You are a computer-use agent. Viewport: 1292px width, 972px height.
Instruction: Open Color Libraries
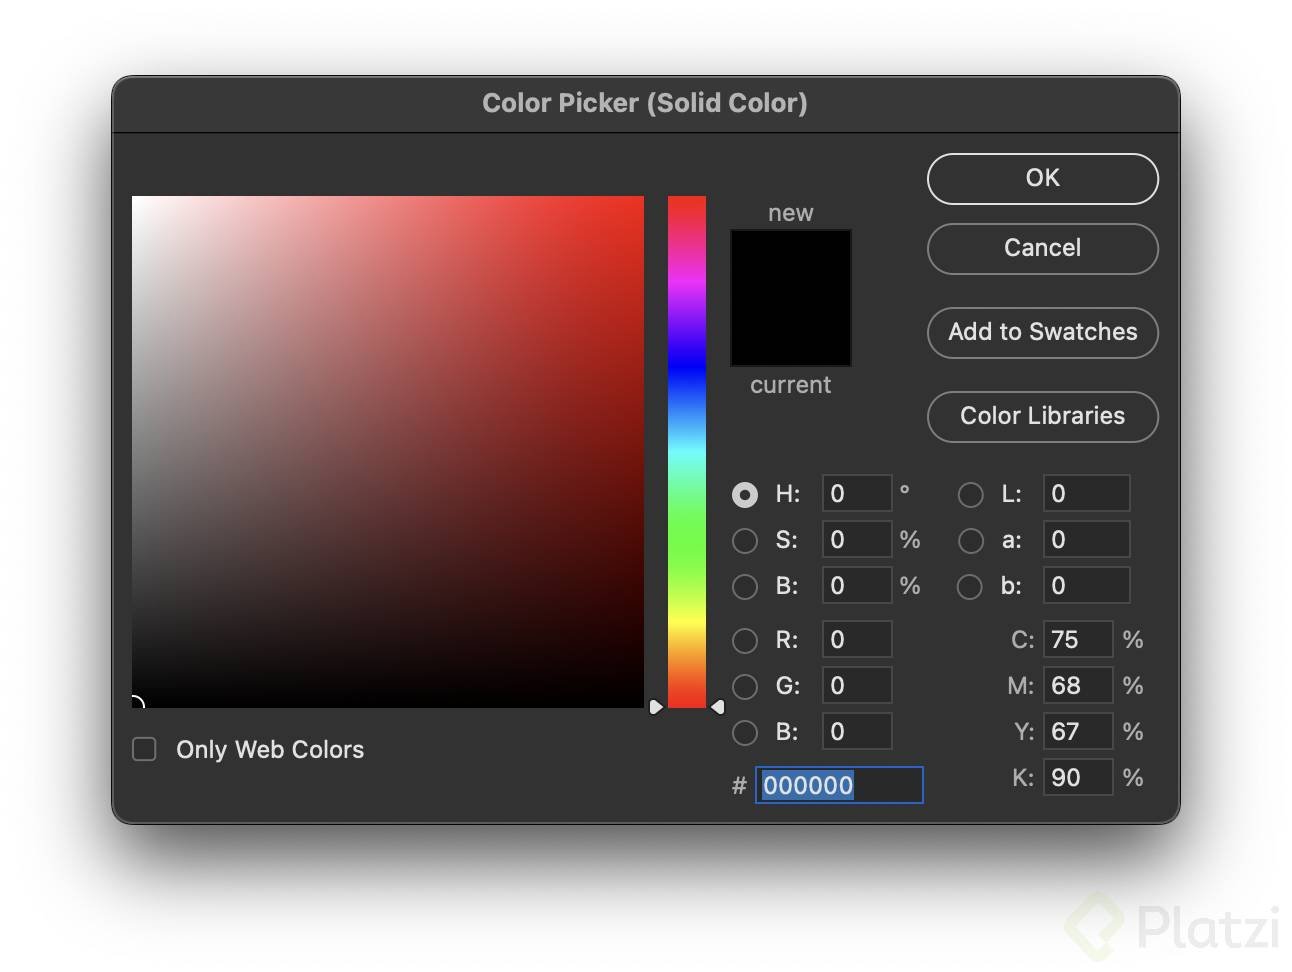(1042, 417)
